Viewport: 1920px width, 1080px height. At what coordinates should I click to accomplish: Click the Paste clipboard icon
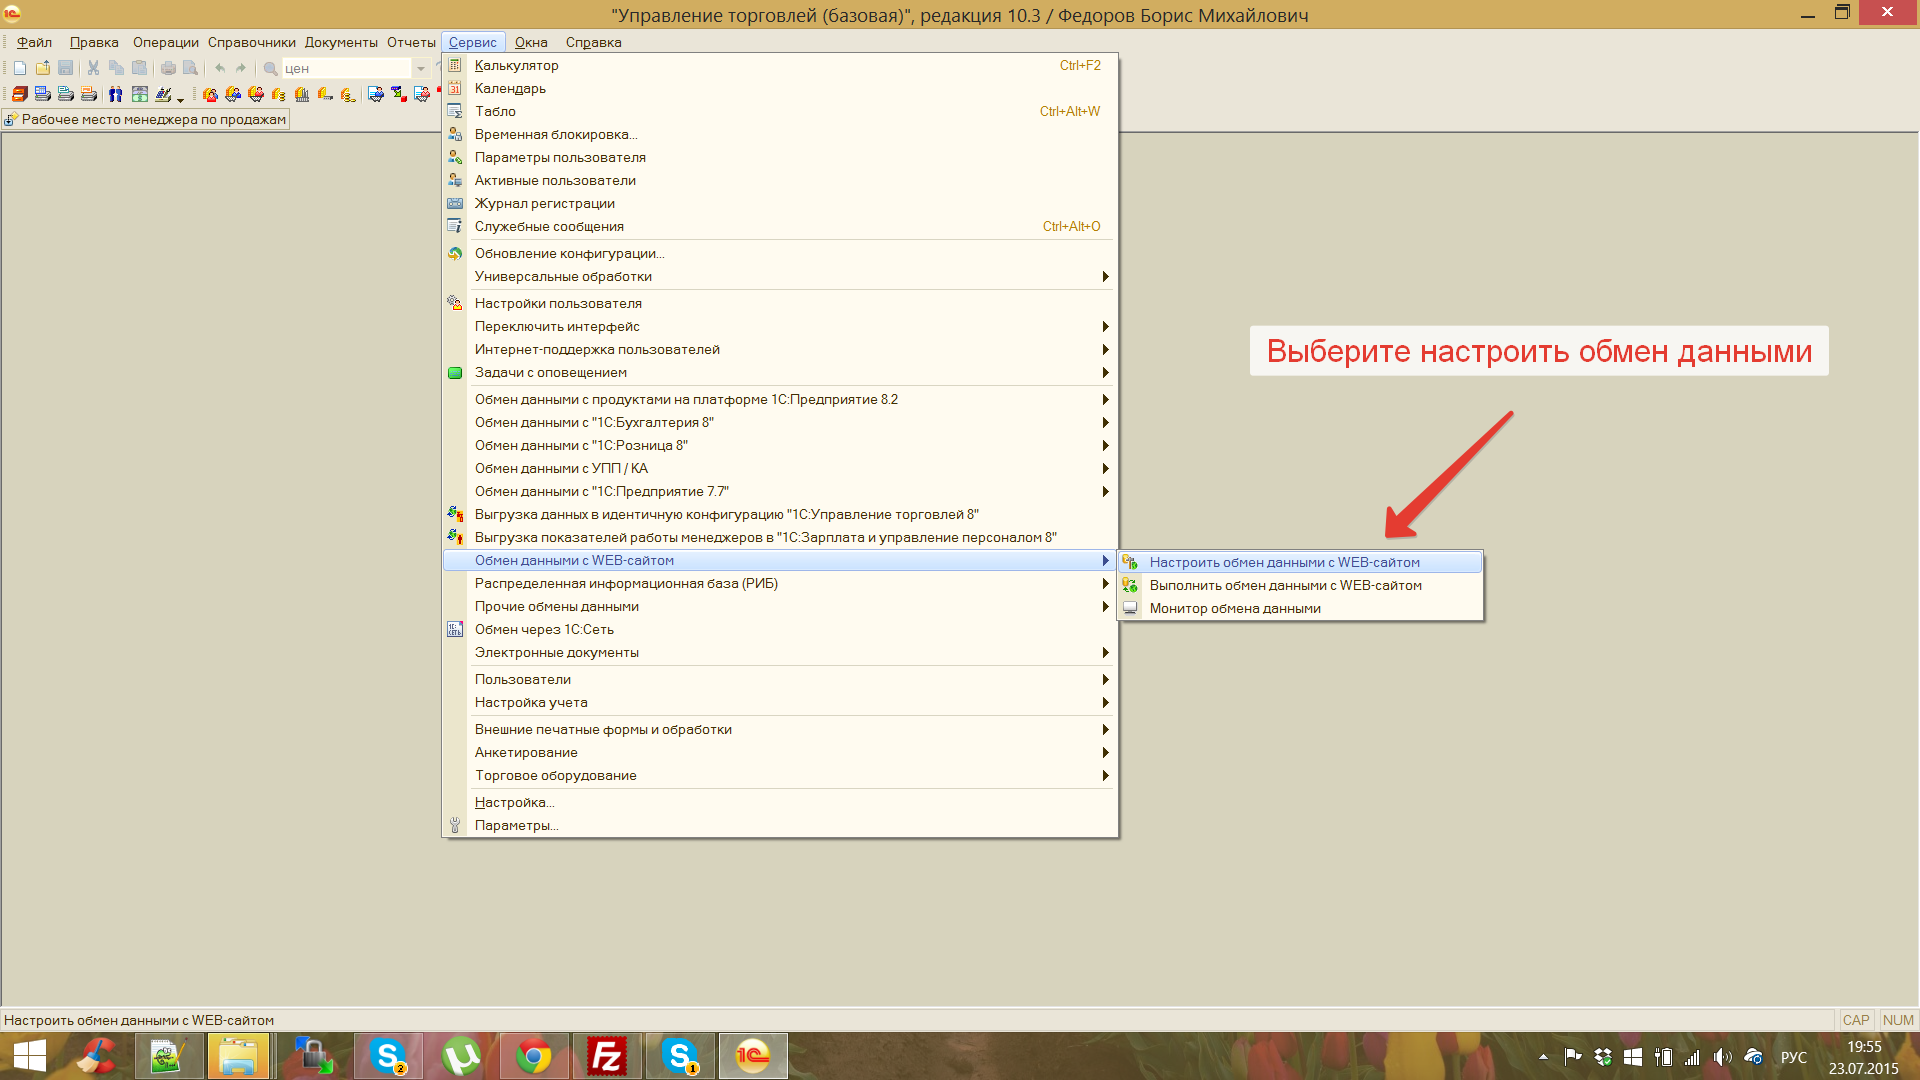coord(139,68)
